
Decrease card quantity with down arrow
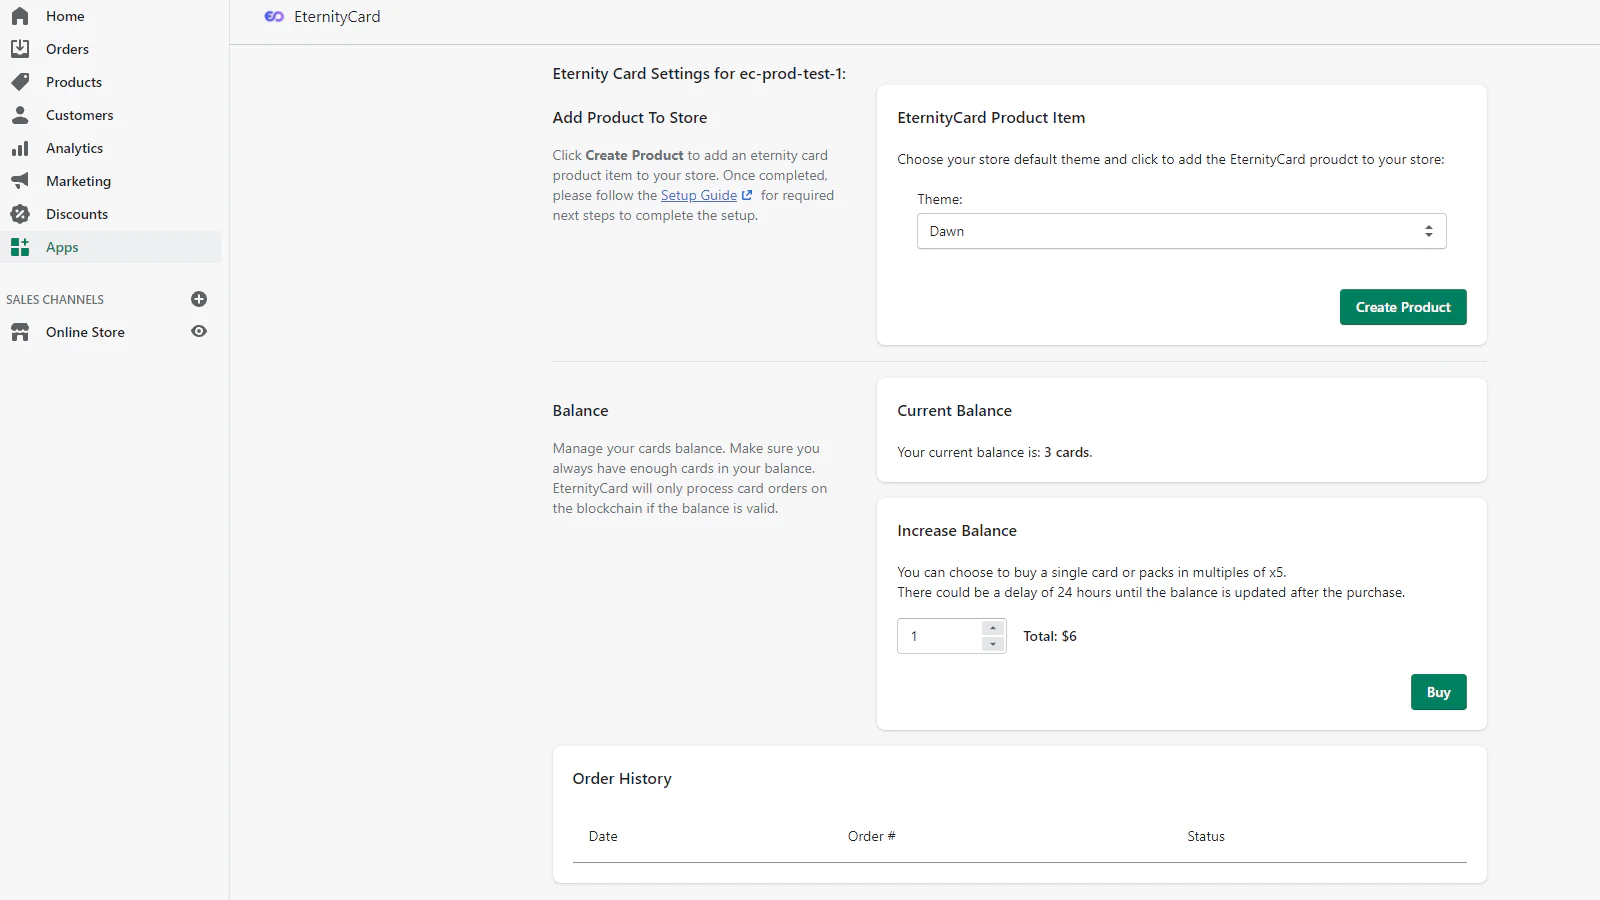[992, 644]
